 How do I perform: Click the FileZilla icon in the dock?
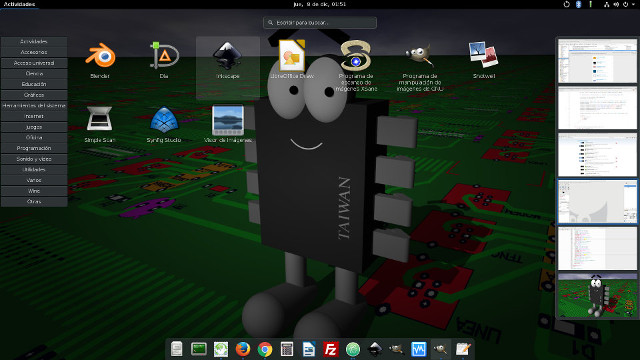point(331,349)
